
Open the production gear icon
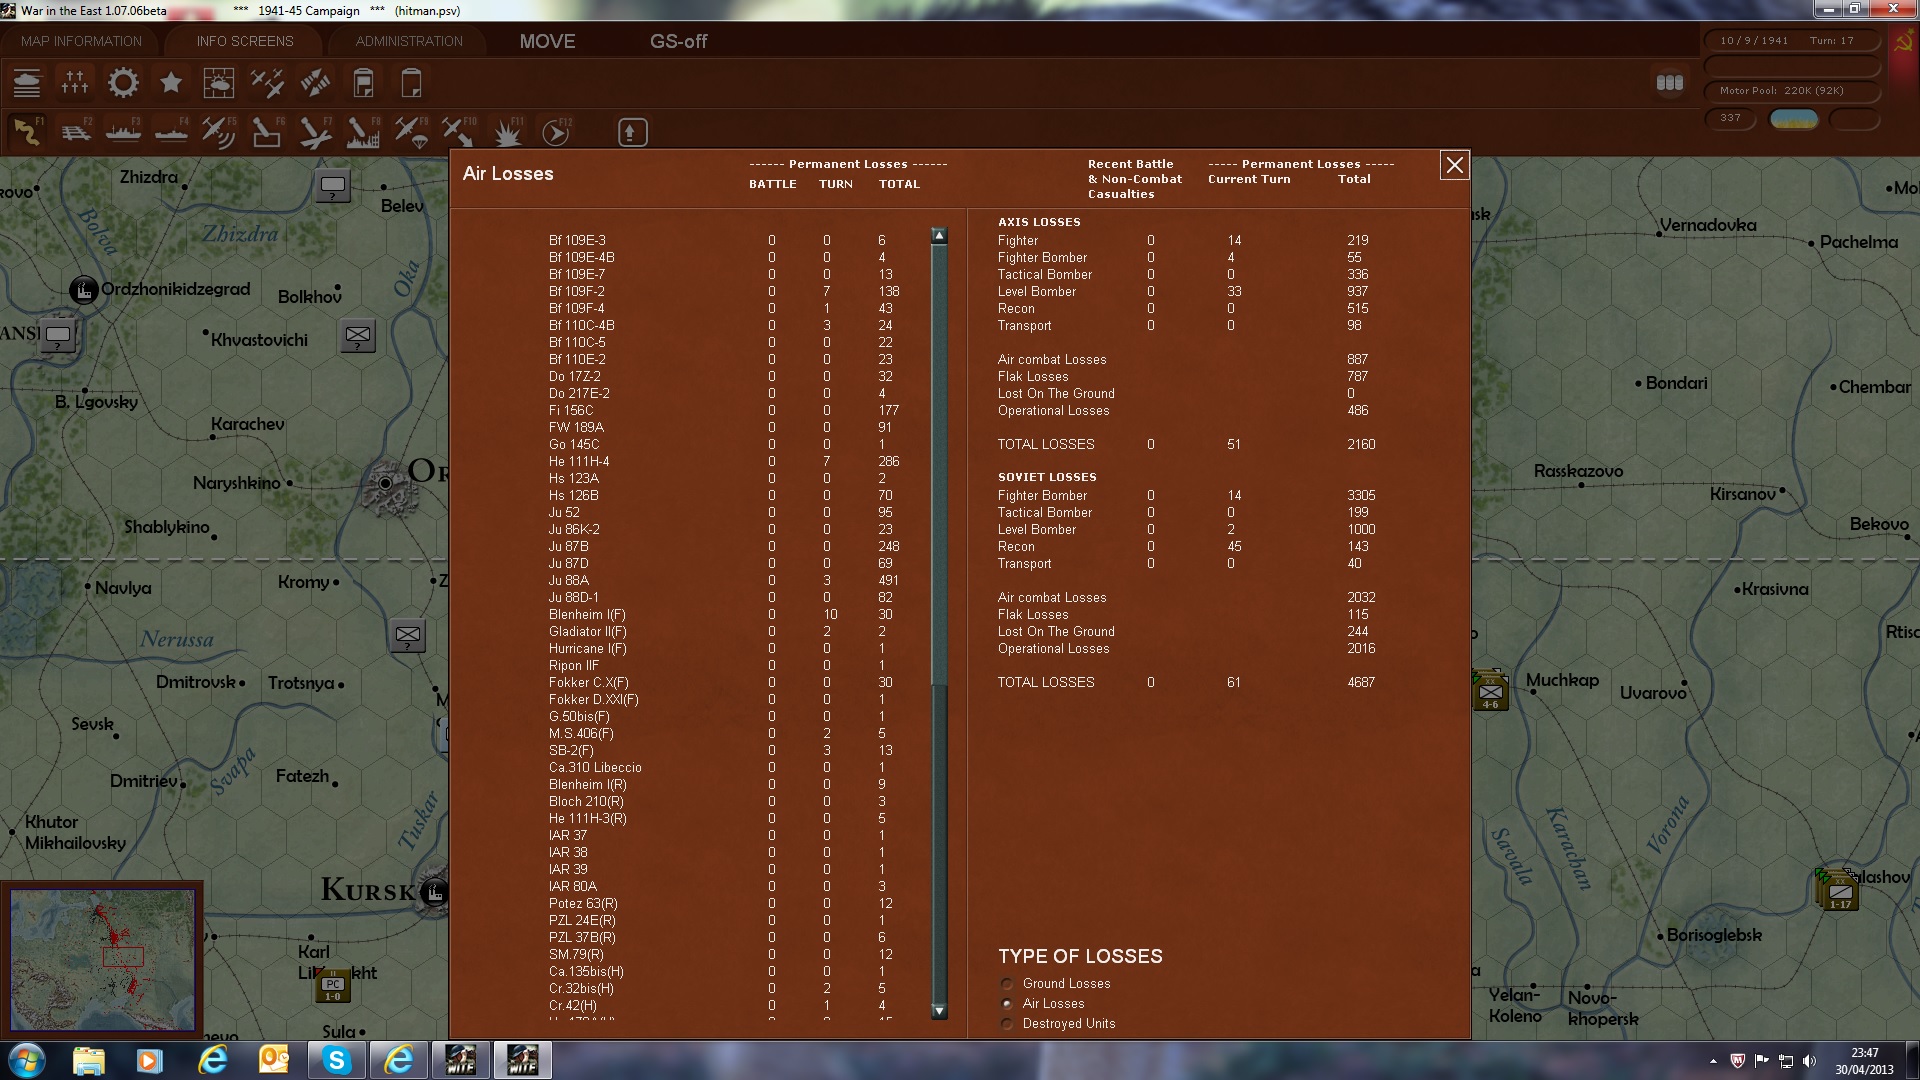[x=123, y=83]
